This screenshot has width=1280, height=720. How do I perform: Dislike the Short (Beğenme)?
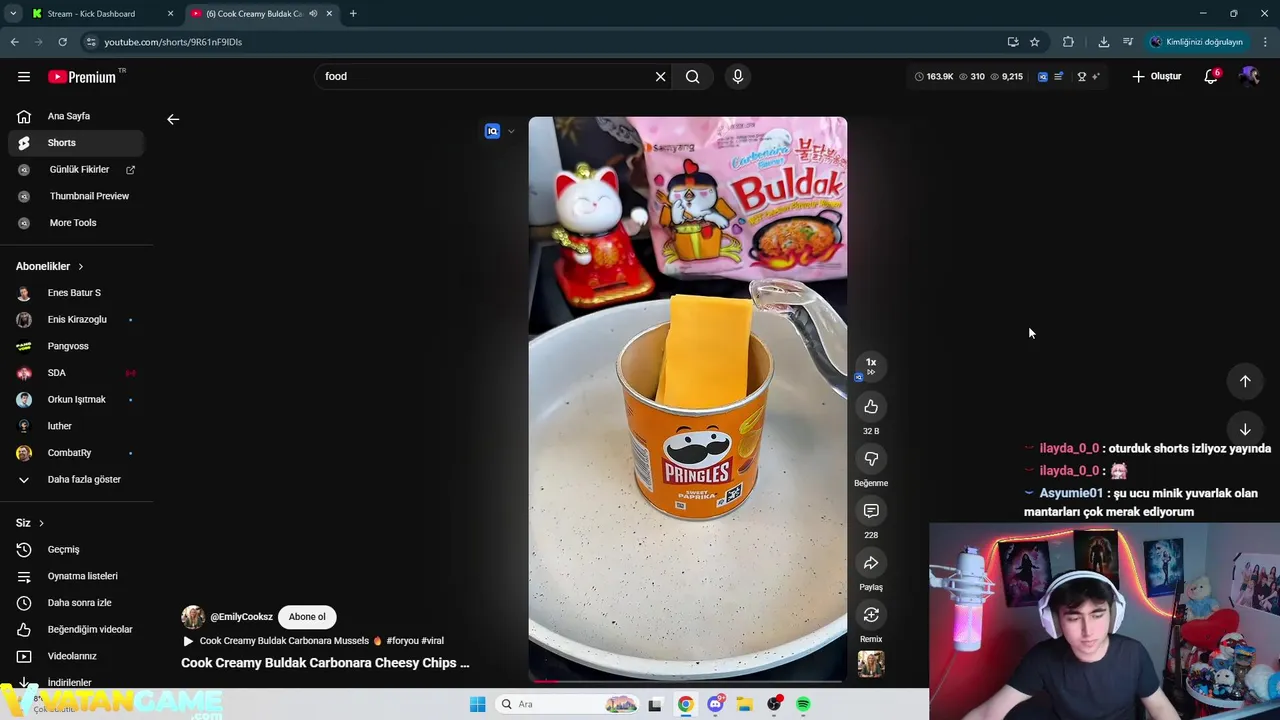pyautogui.click(x=871, y=459)
